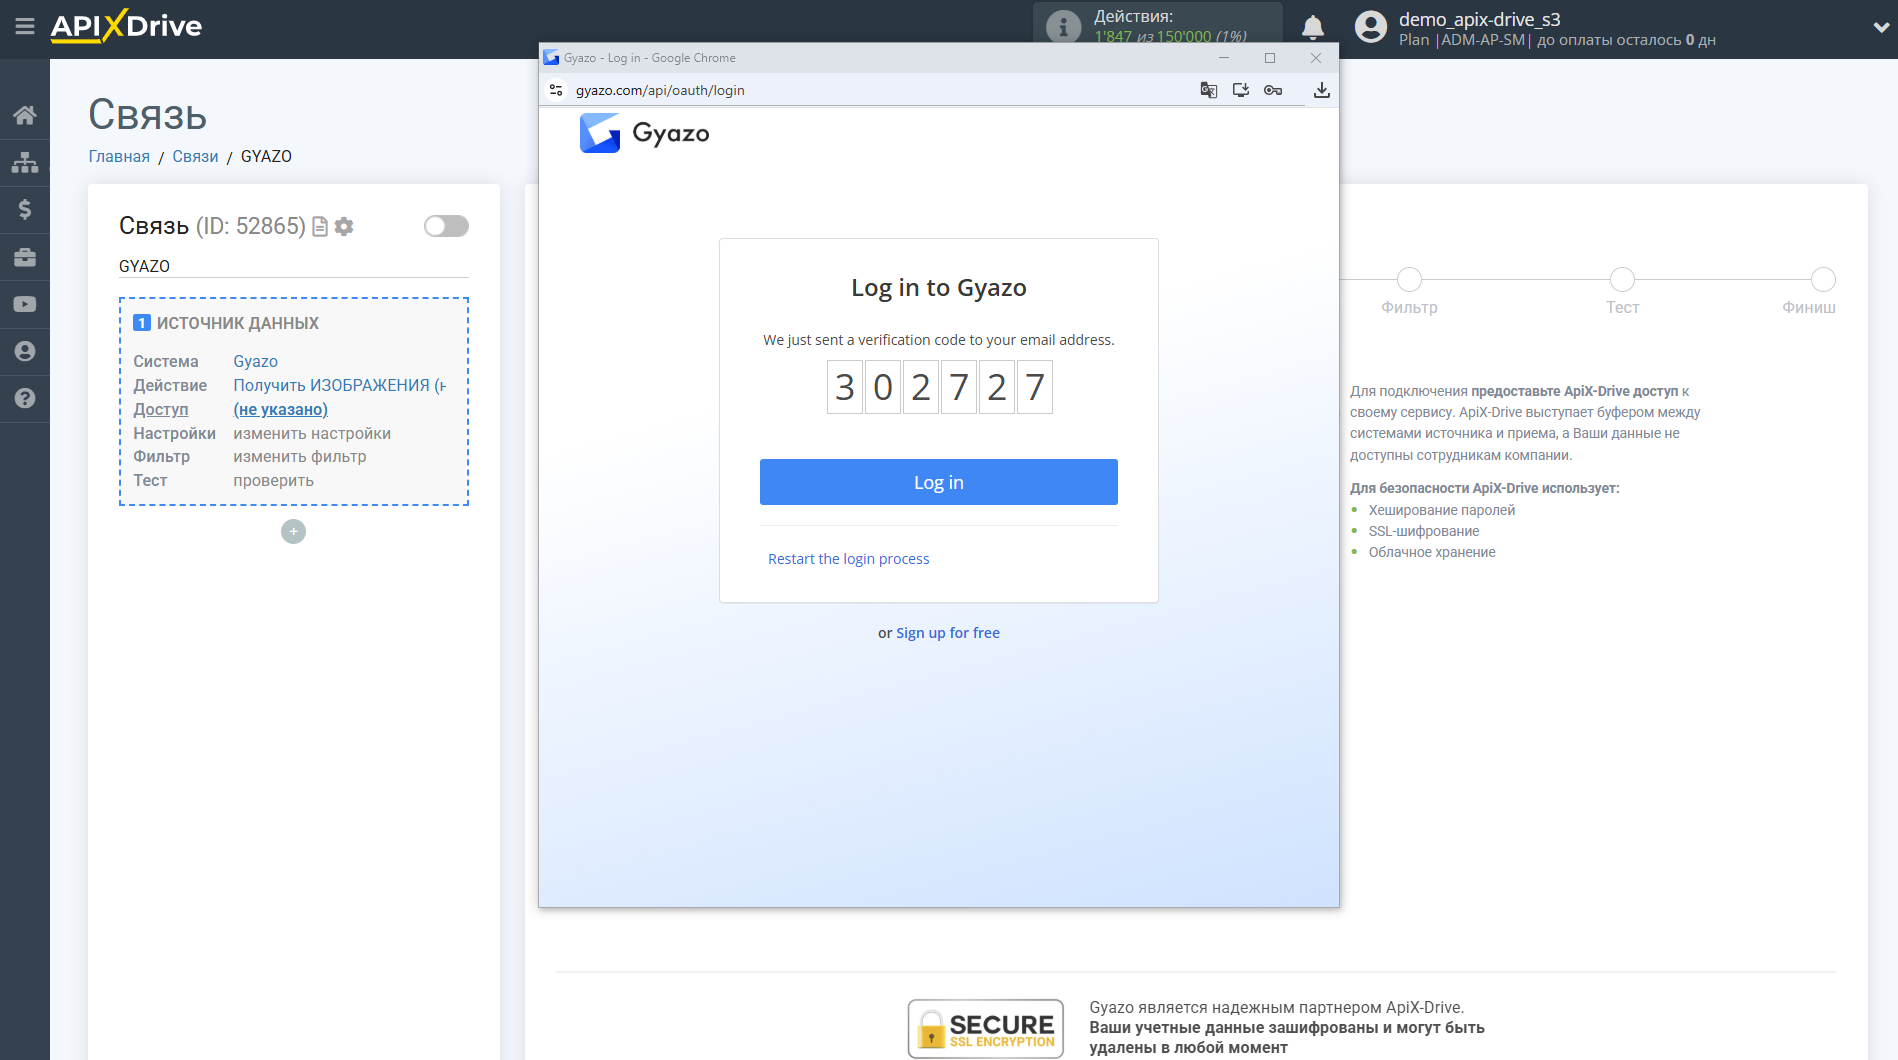Open the Connections hierarchy icon in sidebar
1898x1060 pixels.
pos(25,161)
